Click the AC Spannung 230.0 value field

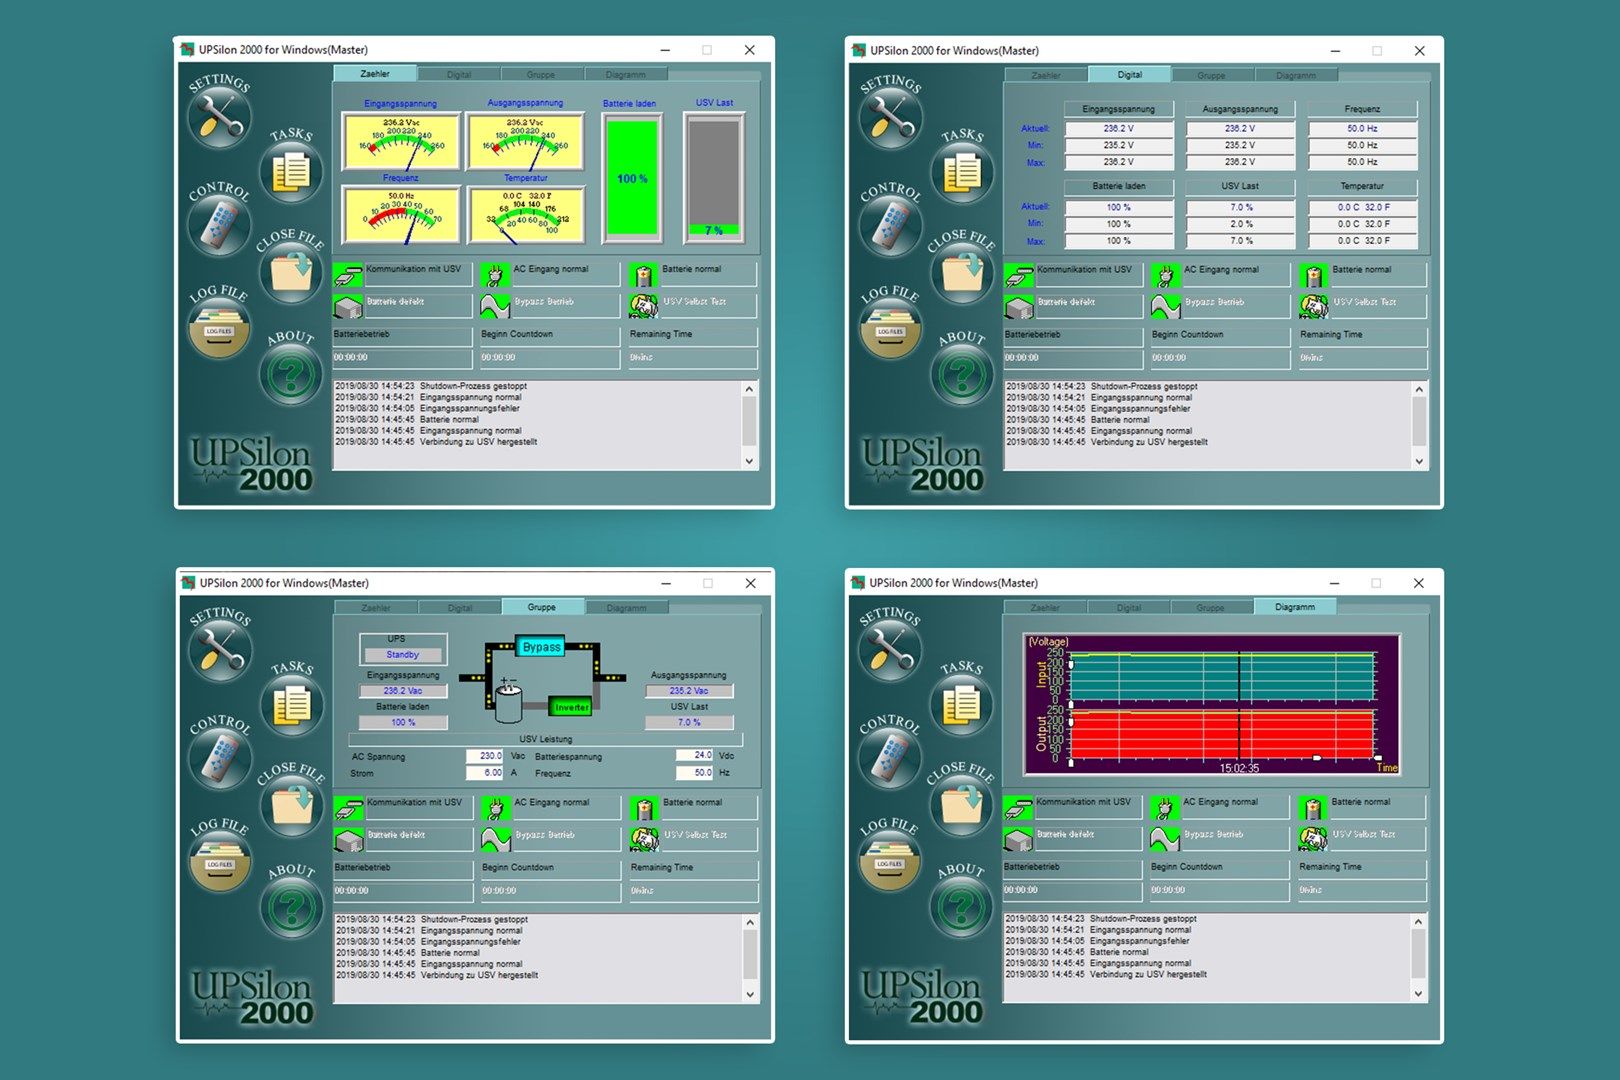pos(485,756)
